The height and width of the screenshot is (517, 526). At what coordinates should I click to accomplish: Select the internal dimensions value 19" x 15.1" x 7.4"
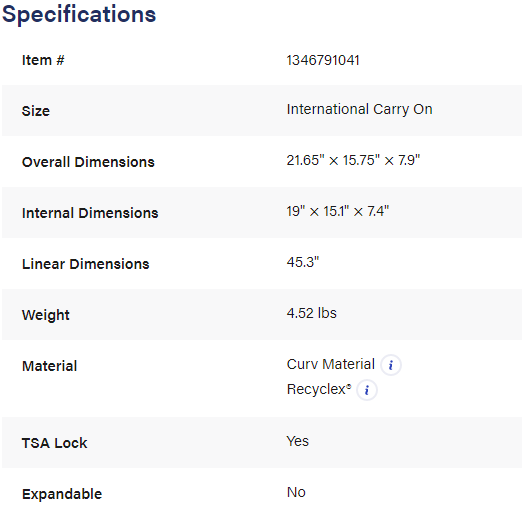click(337, 211)
